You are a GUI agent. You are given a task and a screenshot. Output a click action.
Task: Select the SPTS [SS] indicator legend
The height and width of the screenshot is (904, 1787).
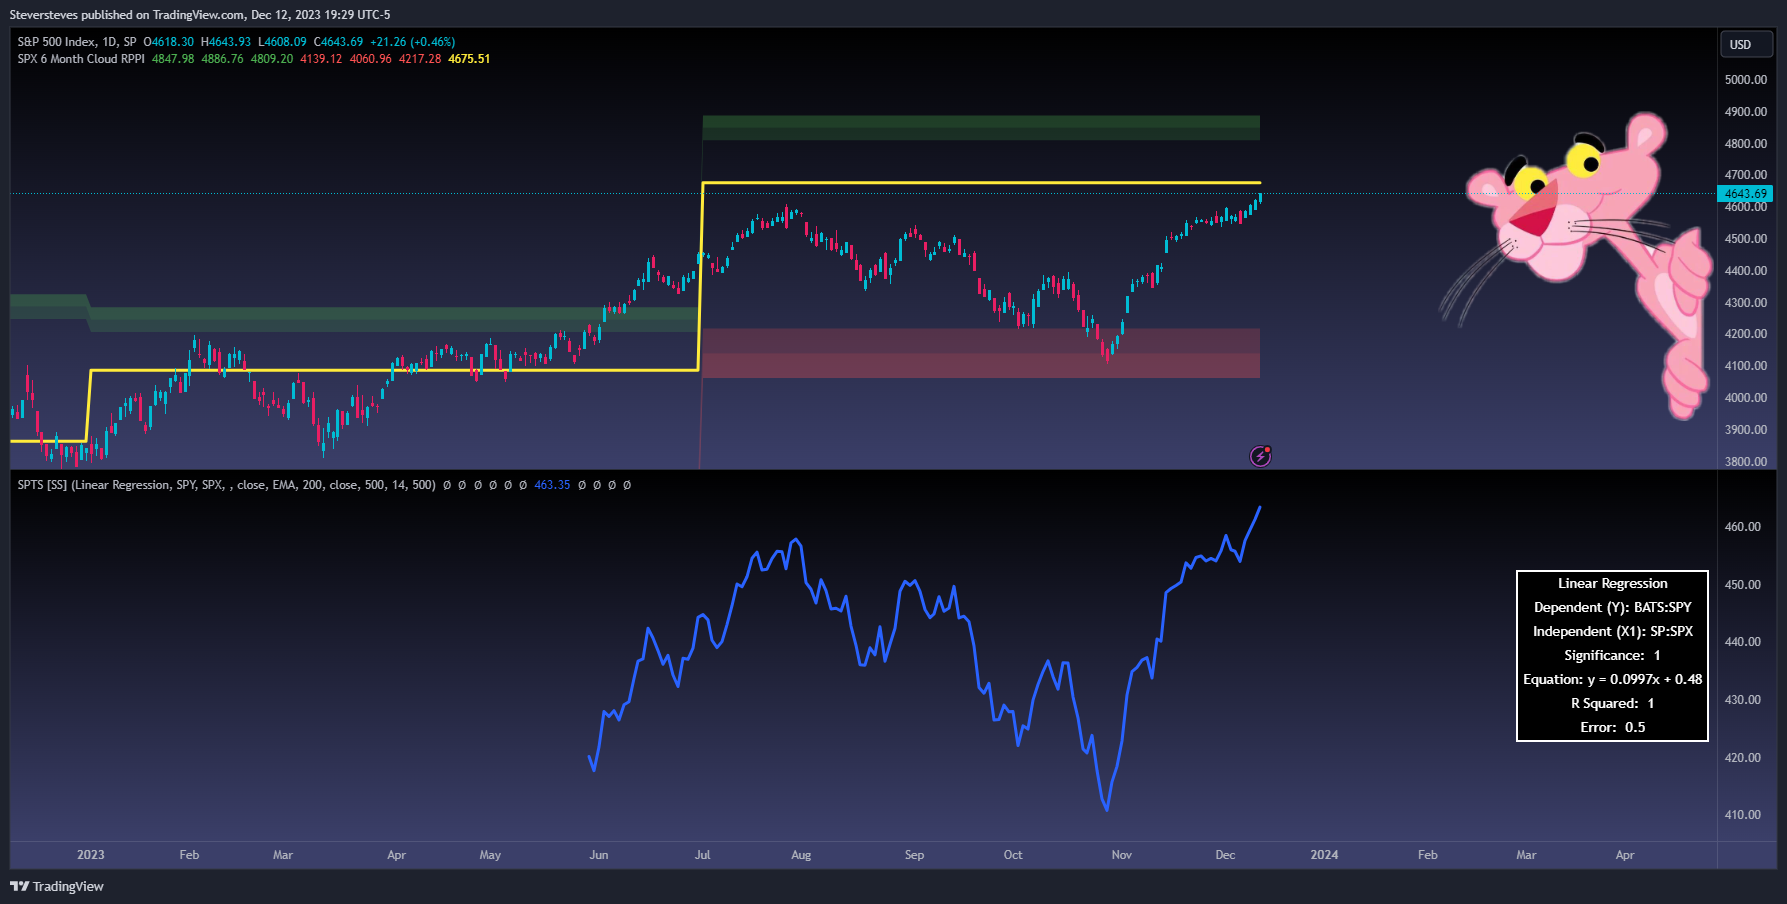(x=226, y=485)
